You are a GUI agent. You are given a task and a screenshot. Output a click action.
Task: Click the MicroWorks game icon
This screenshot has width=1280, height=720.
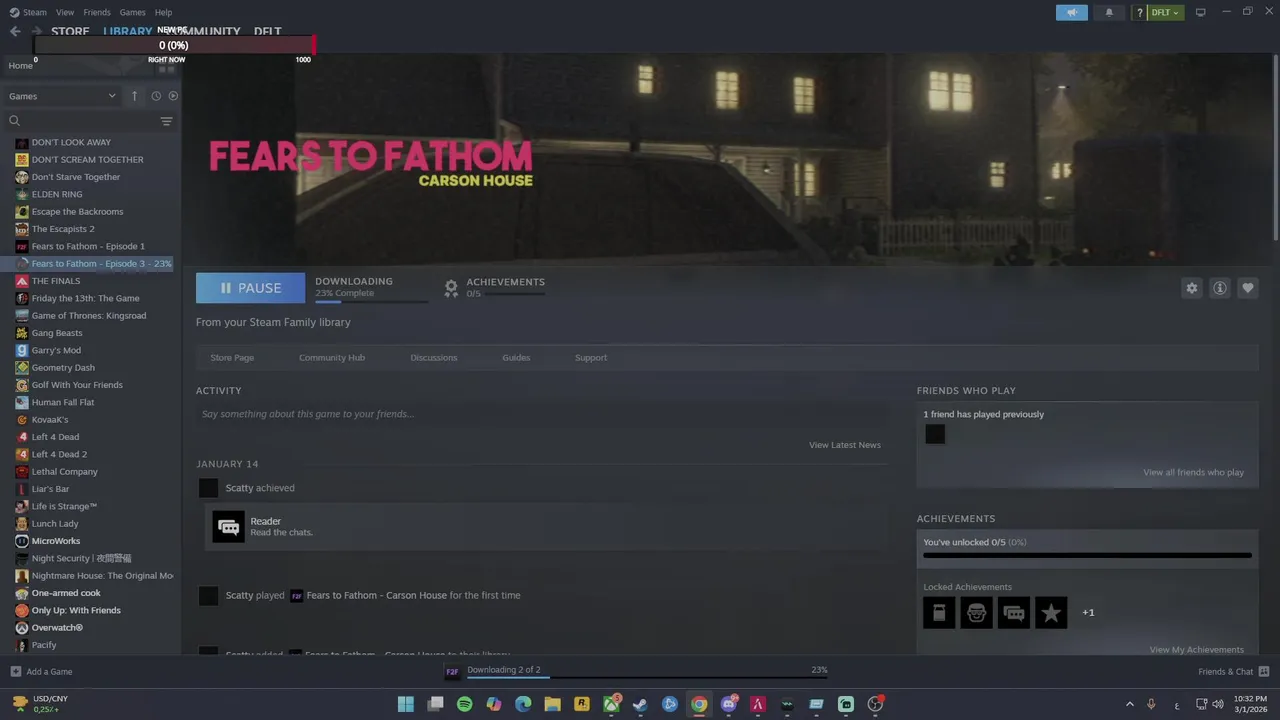22,541
